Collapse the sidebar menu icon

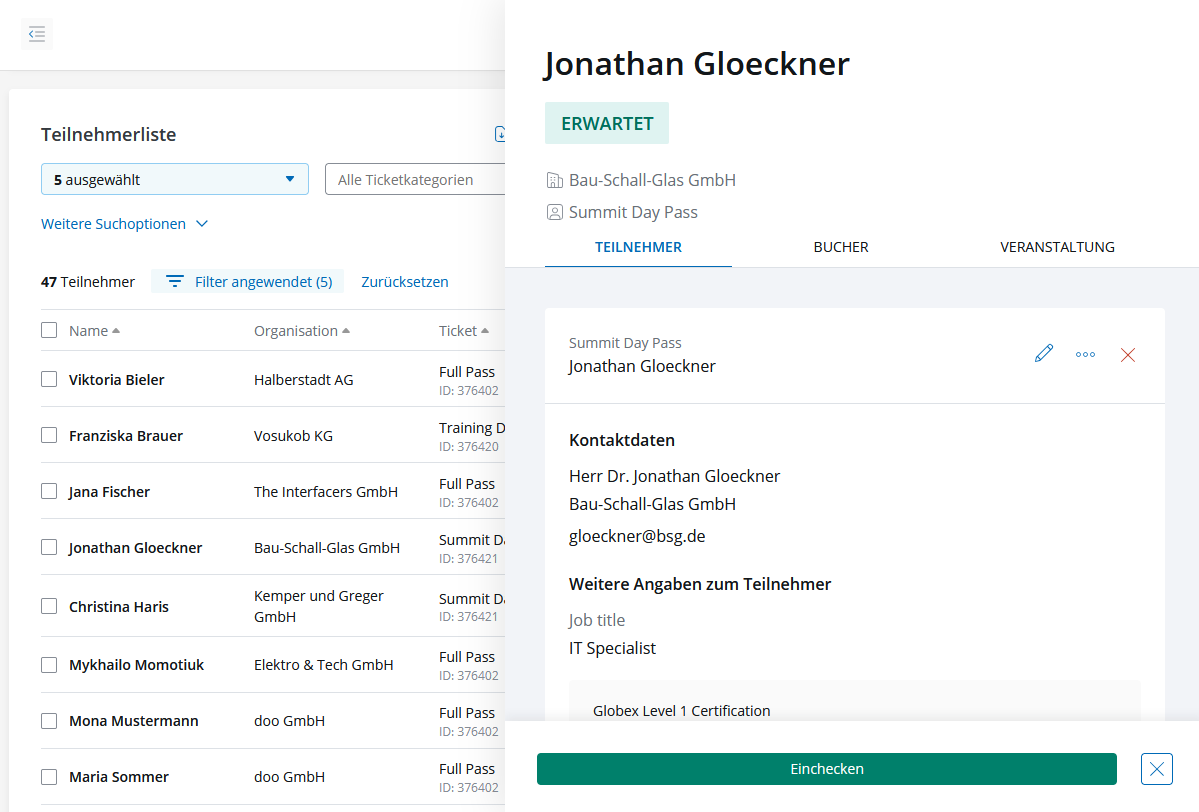coord(37,34)
